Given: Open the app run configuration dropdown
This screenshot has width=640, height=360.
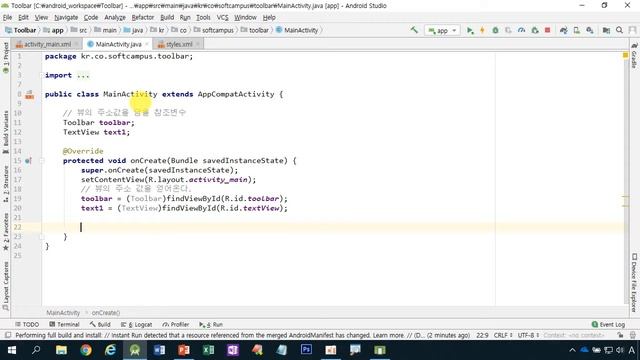Looking at the screenshot, I should pyautogui.click(x=442, y=31).
